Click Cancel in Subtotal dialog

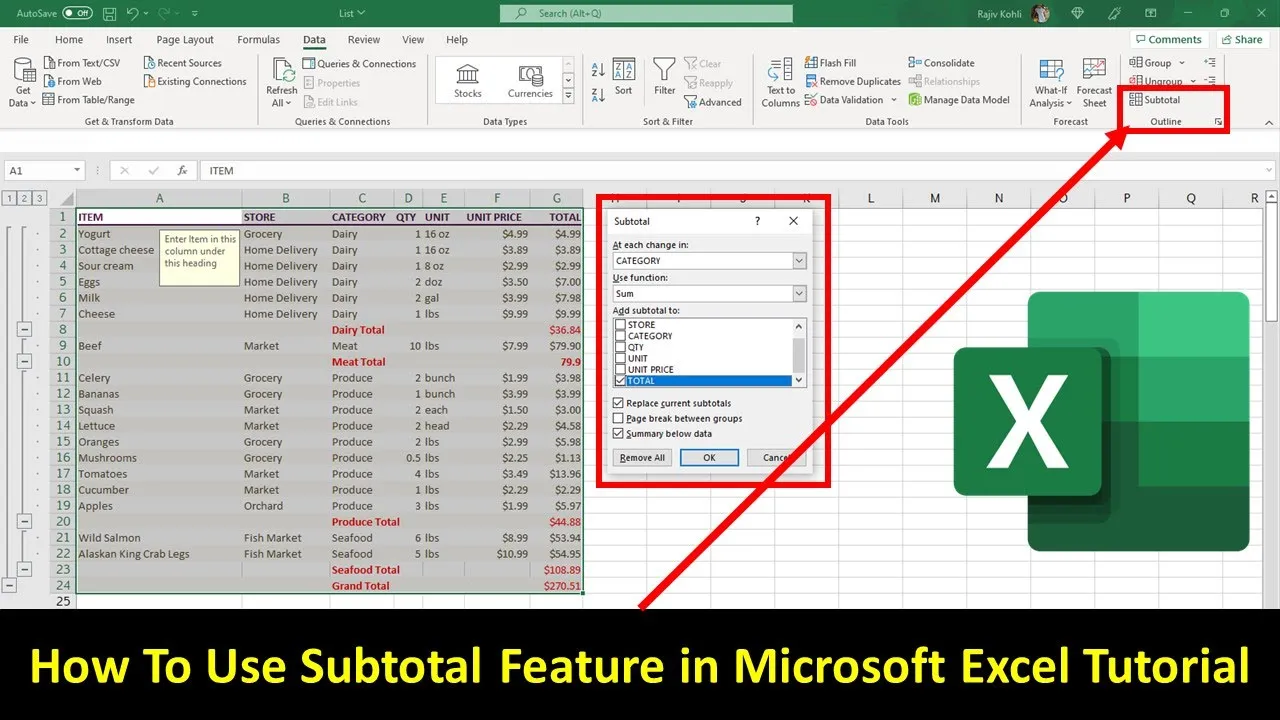(x=777, y=458)
